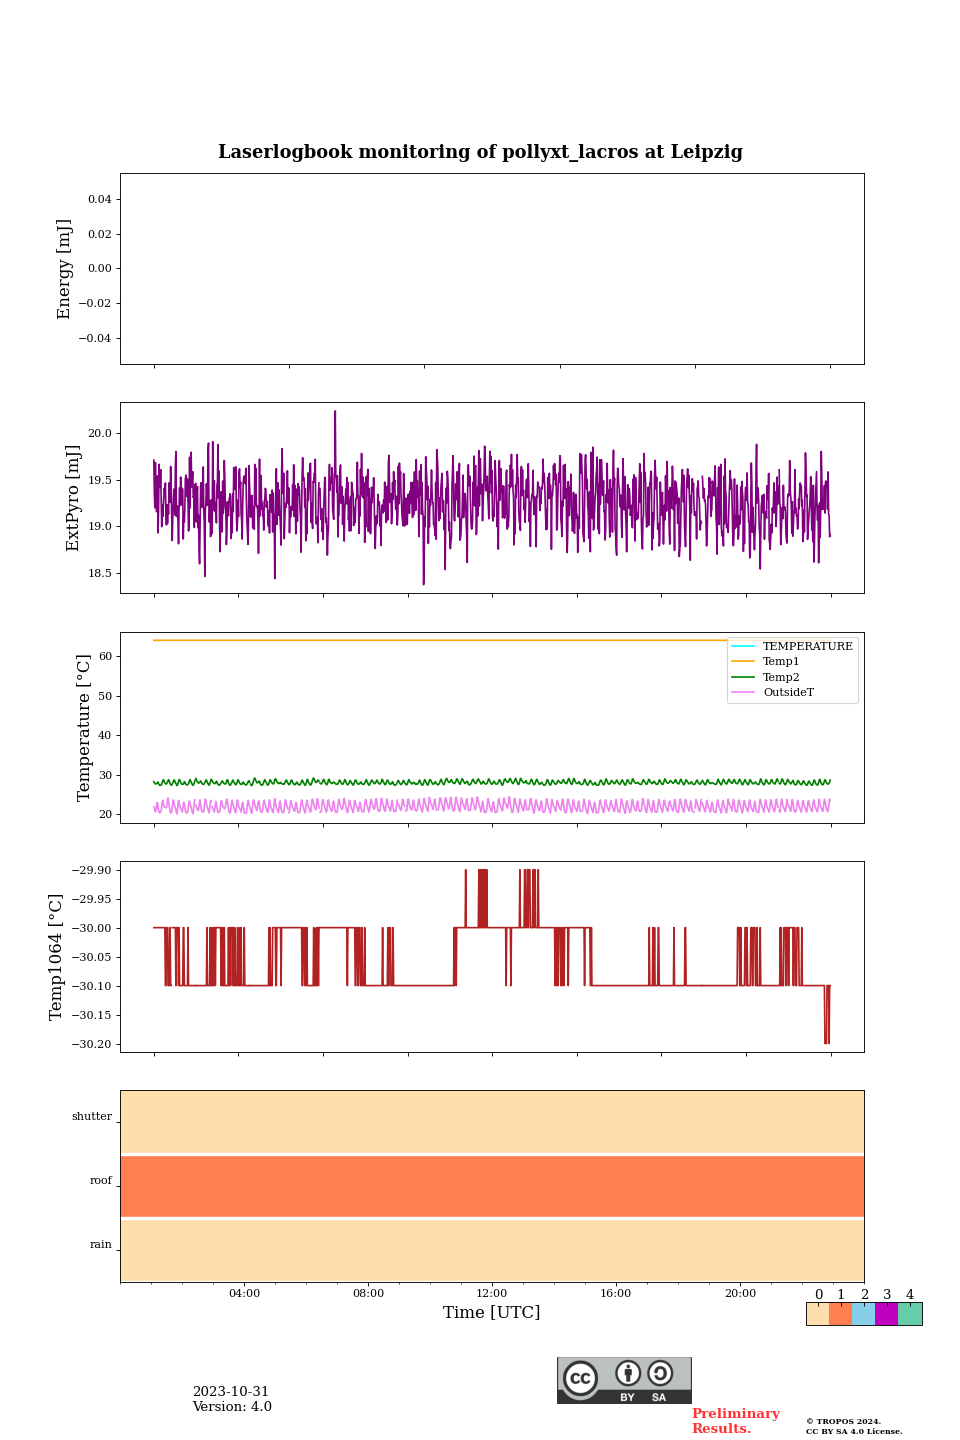This screenshot has width=960, height=1440.
Task: Click the 16:00 time tick label
Action: click(616, 1293)
